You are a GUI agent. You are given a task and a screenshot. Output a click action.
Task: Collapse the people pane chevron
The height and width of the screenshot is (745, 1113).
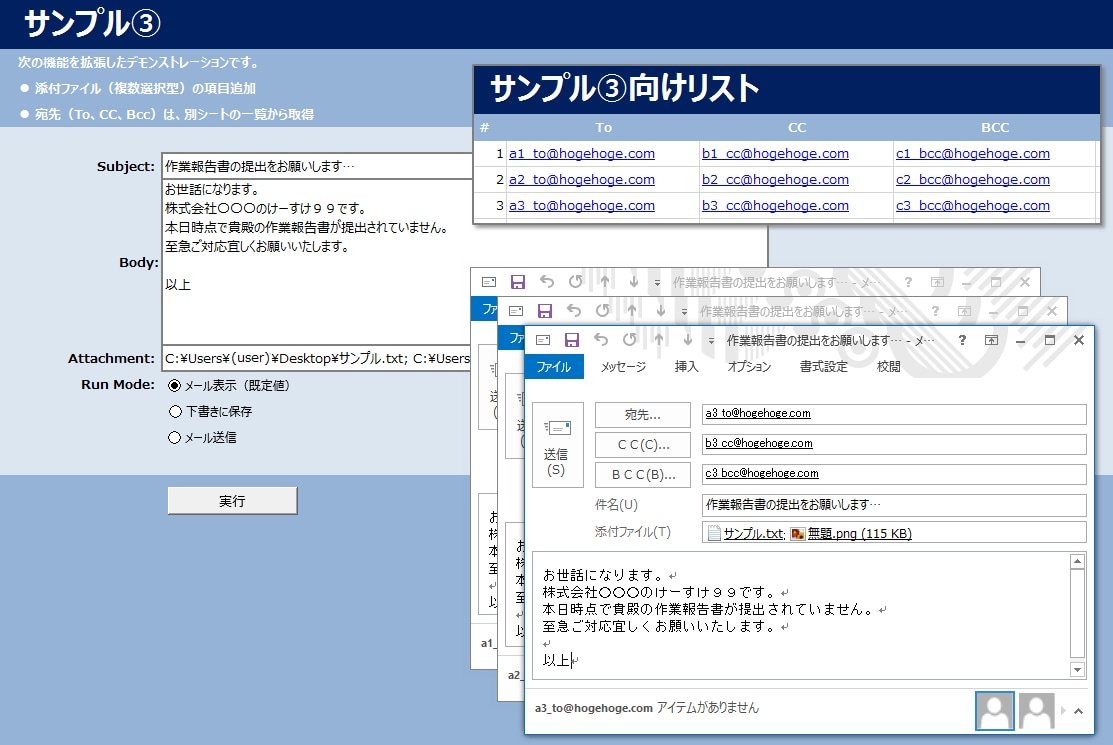tap(1078, 711)
